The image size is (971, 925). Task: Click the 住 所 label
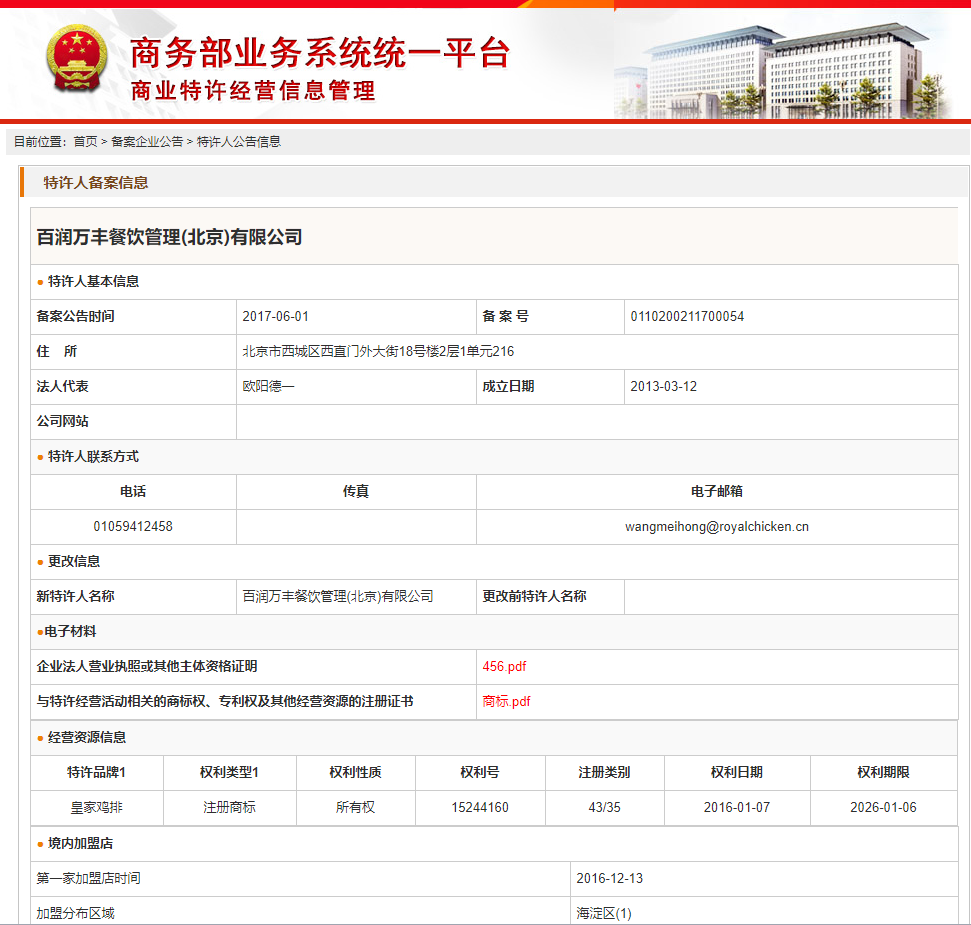coord(57,352)
